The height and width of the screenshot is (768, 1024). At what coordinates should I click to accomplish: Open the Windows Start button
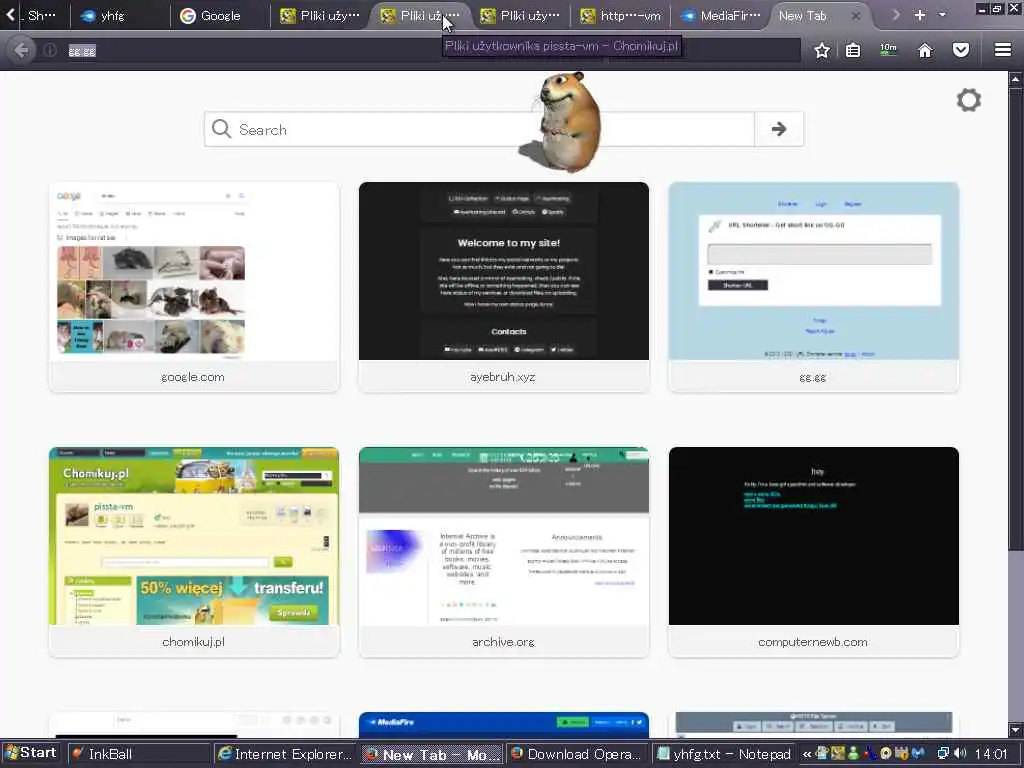tap(31, 753)
